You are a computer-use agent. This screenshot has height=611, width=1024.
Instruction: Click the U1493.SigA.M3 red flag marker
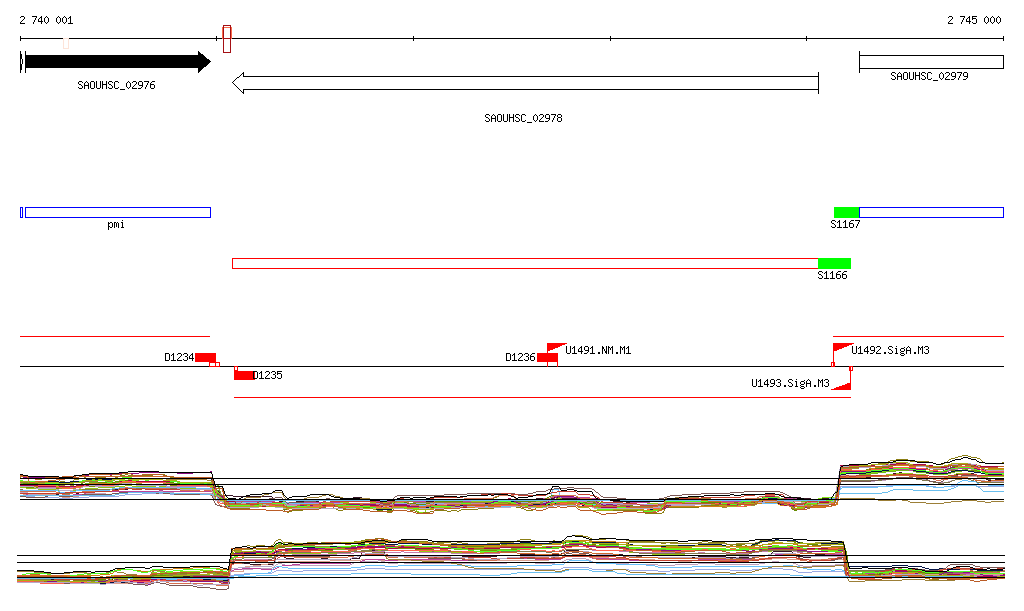tap(842, 385)
